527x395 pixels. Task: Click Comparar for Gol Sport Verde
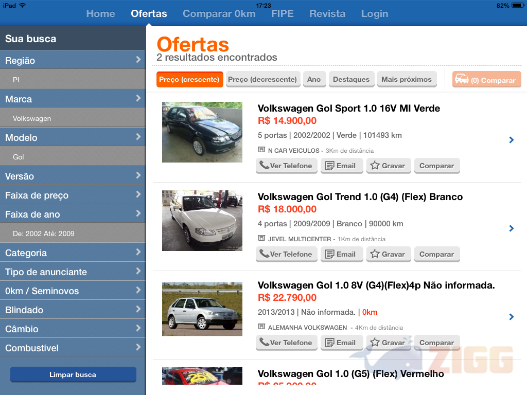[437, 166]
